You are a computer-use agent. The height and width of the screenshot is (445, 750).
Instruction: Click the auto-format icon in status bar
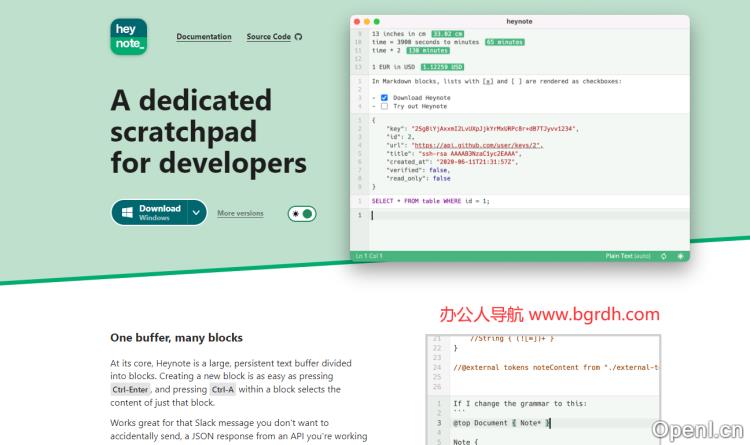(x=664, y=256)
